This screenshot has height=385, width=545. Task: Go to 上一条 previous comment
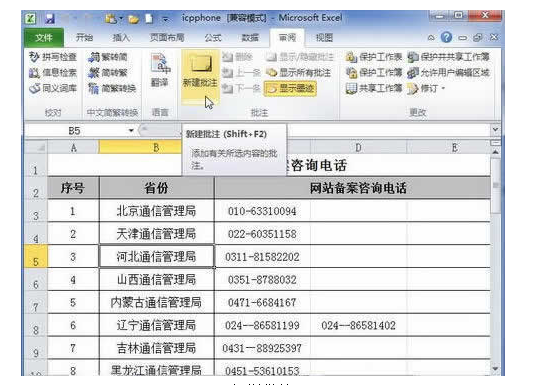[x=242, y=73]
